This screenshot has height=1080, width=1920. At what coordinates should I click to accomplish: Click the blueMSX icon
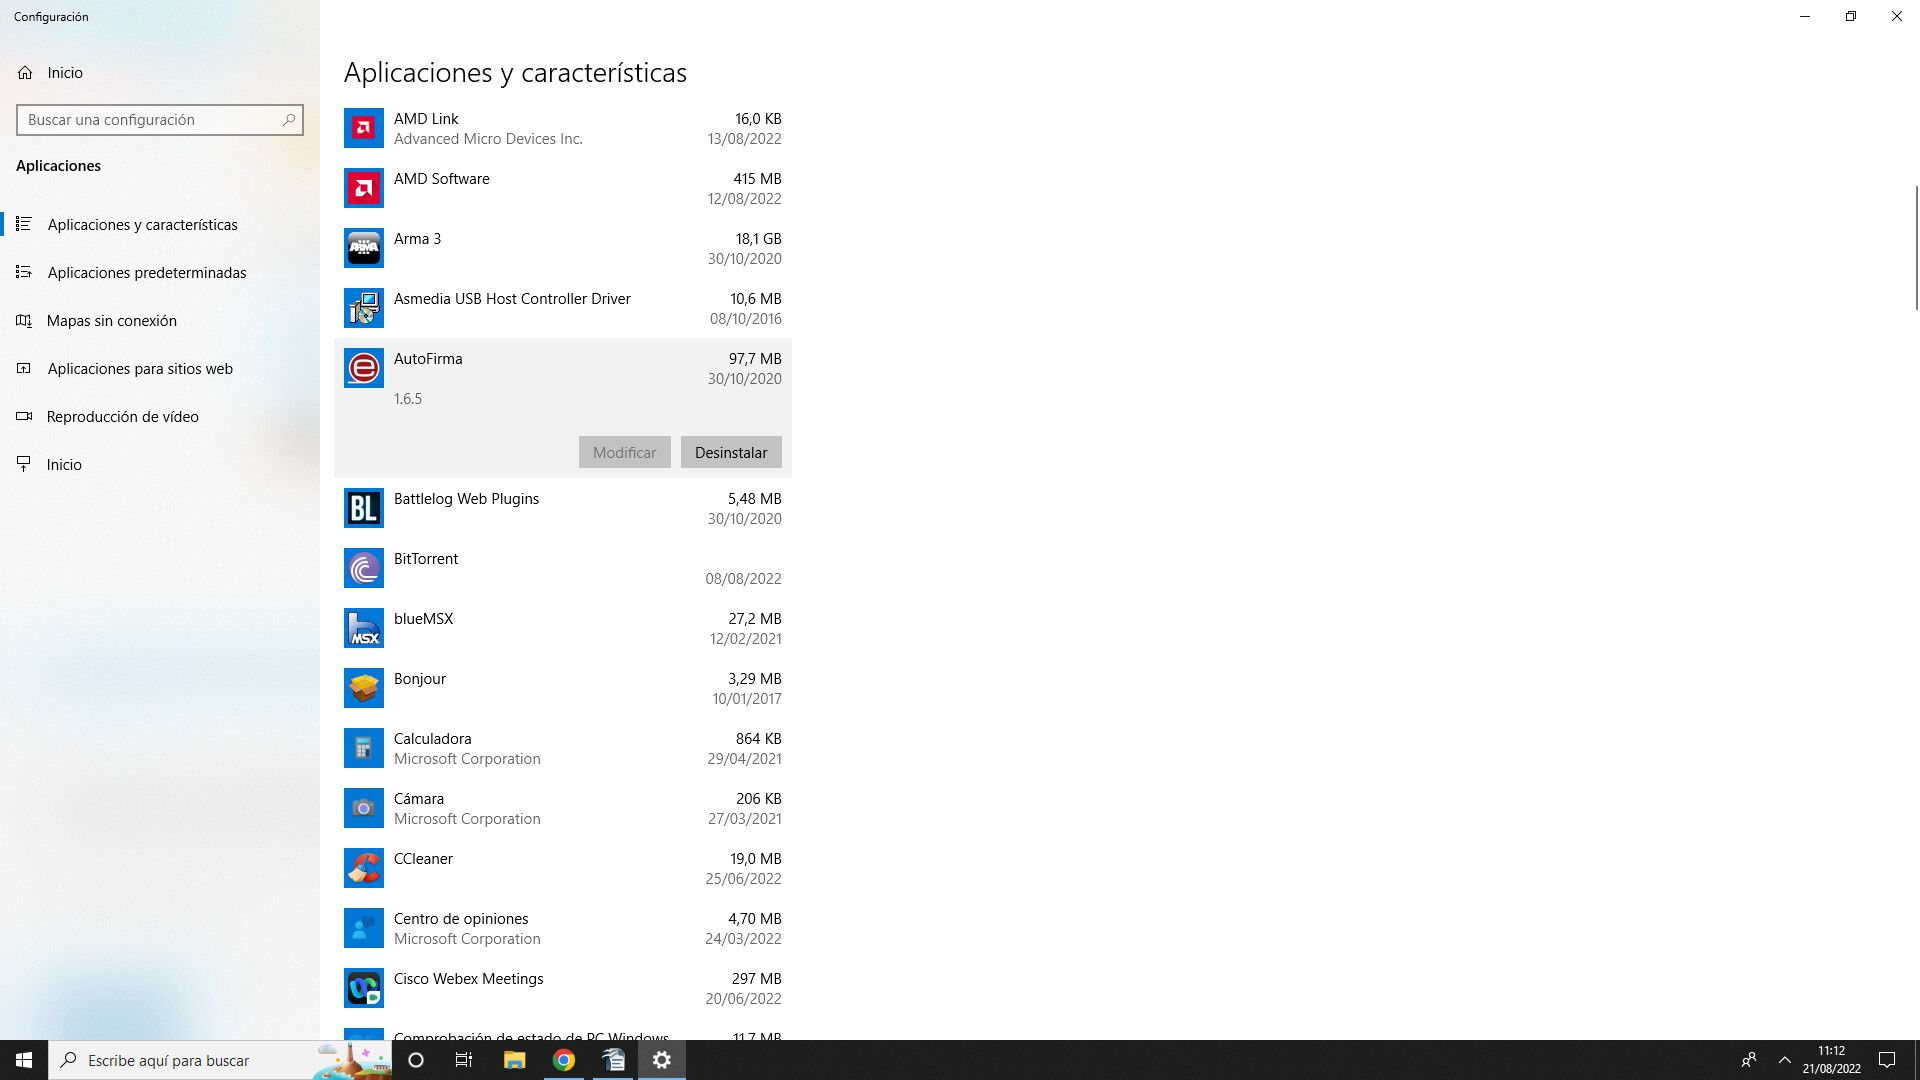(363, 628)
